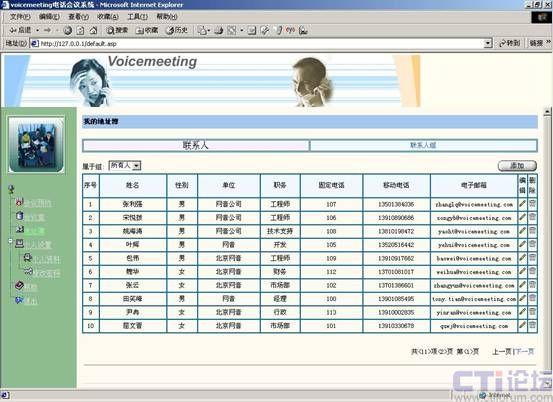Open the highlighted green sidebar tree item

tap(30, 230)
